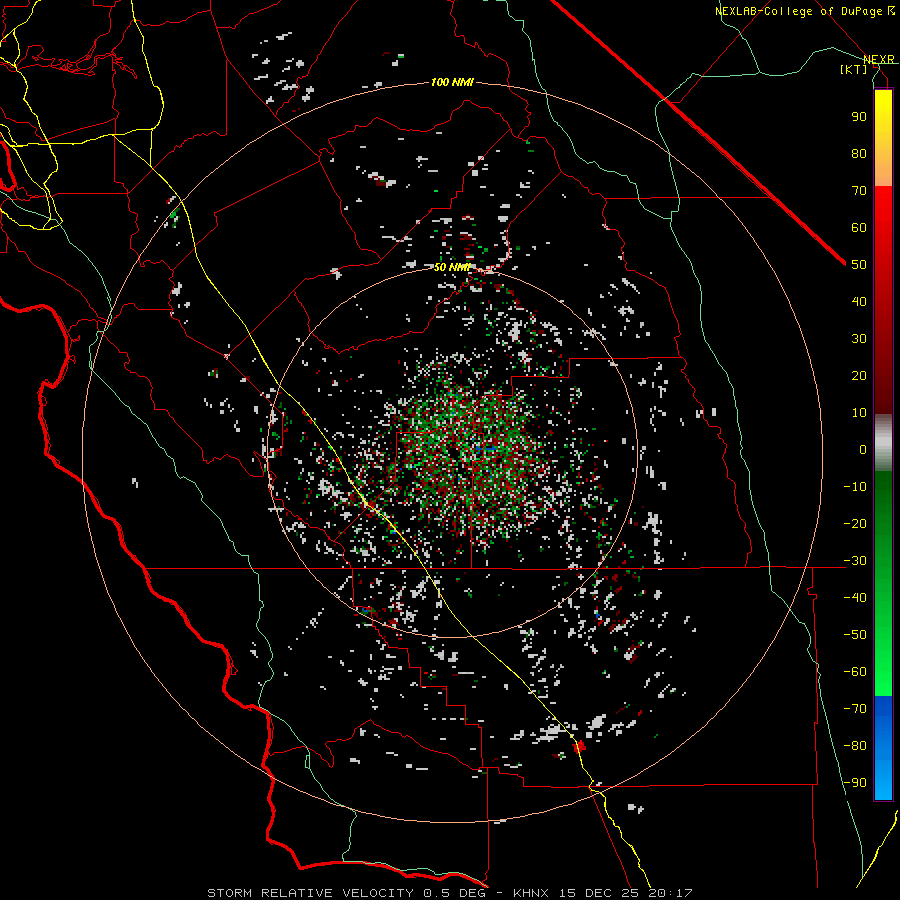Click the -20 knot scale label
The height and width of the screenshot is (900, 900).
coord(855,523)
